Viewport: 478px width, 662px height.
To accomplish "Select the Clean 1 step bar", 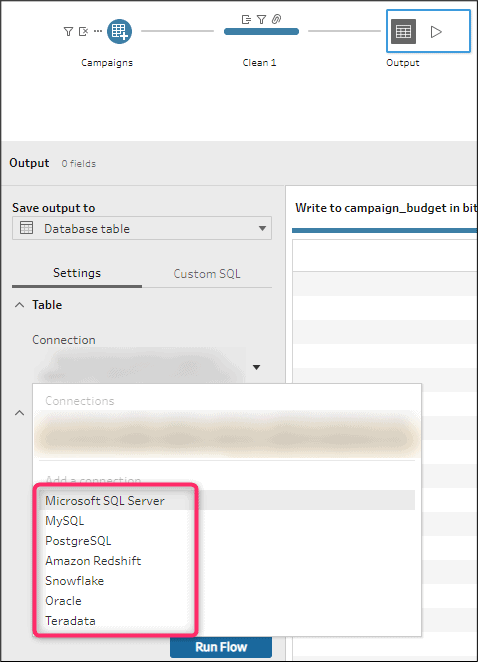I will [261, 32].
